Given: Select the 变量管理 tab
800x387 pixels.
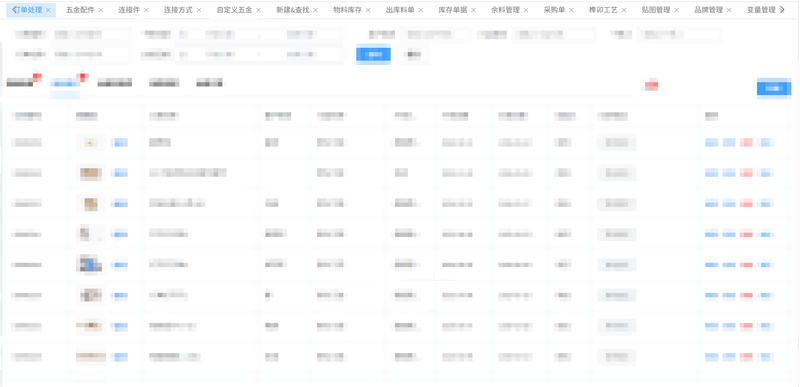Looking at the screenshot, I should pyautogui.click(x=761, y=10).
